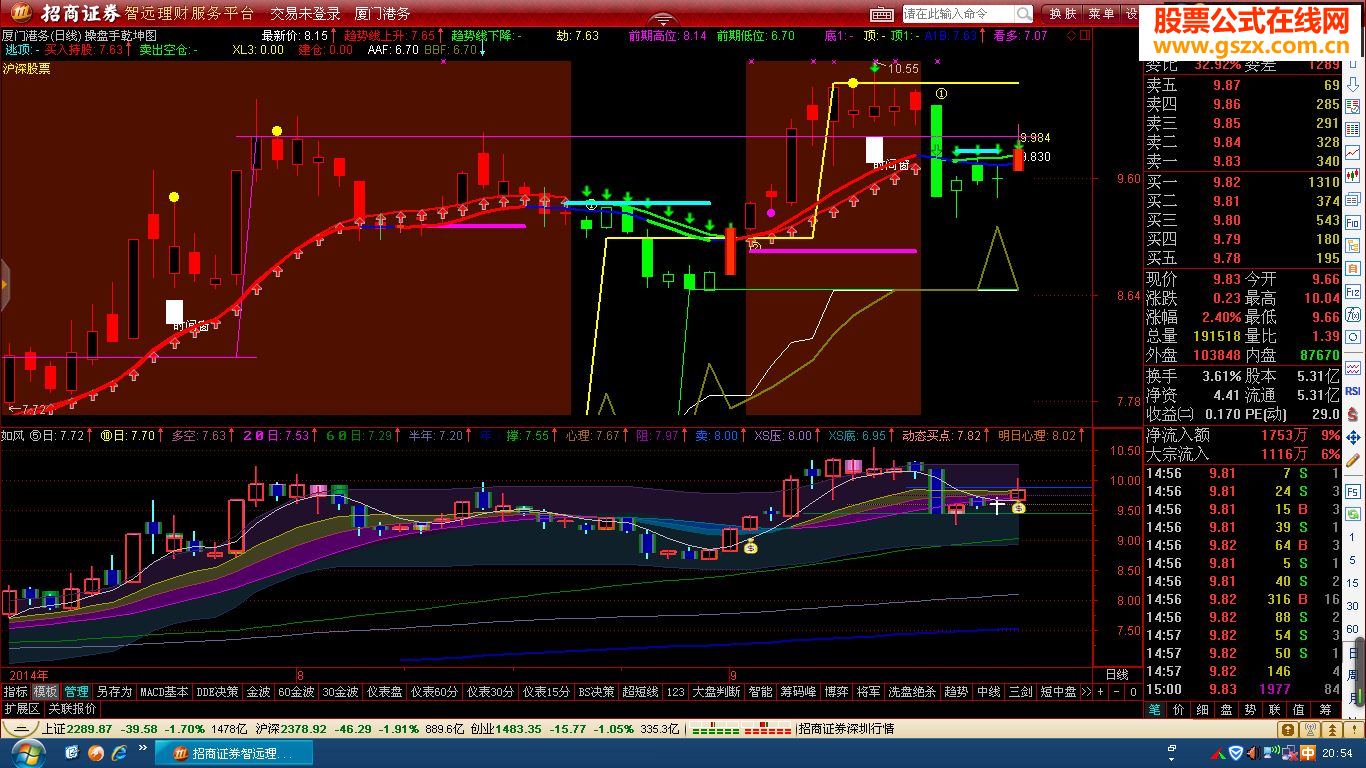1366x768 pixels.
Task: Click the antenna signal icon in status bar
Action: point(1310,729)
